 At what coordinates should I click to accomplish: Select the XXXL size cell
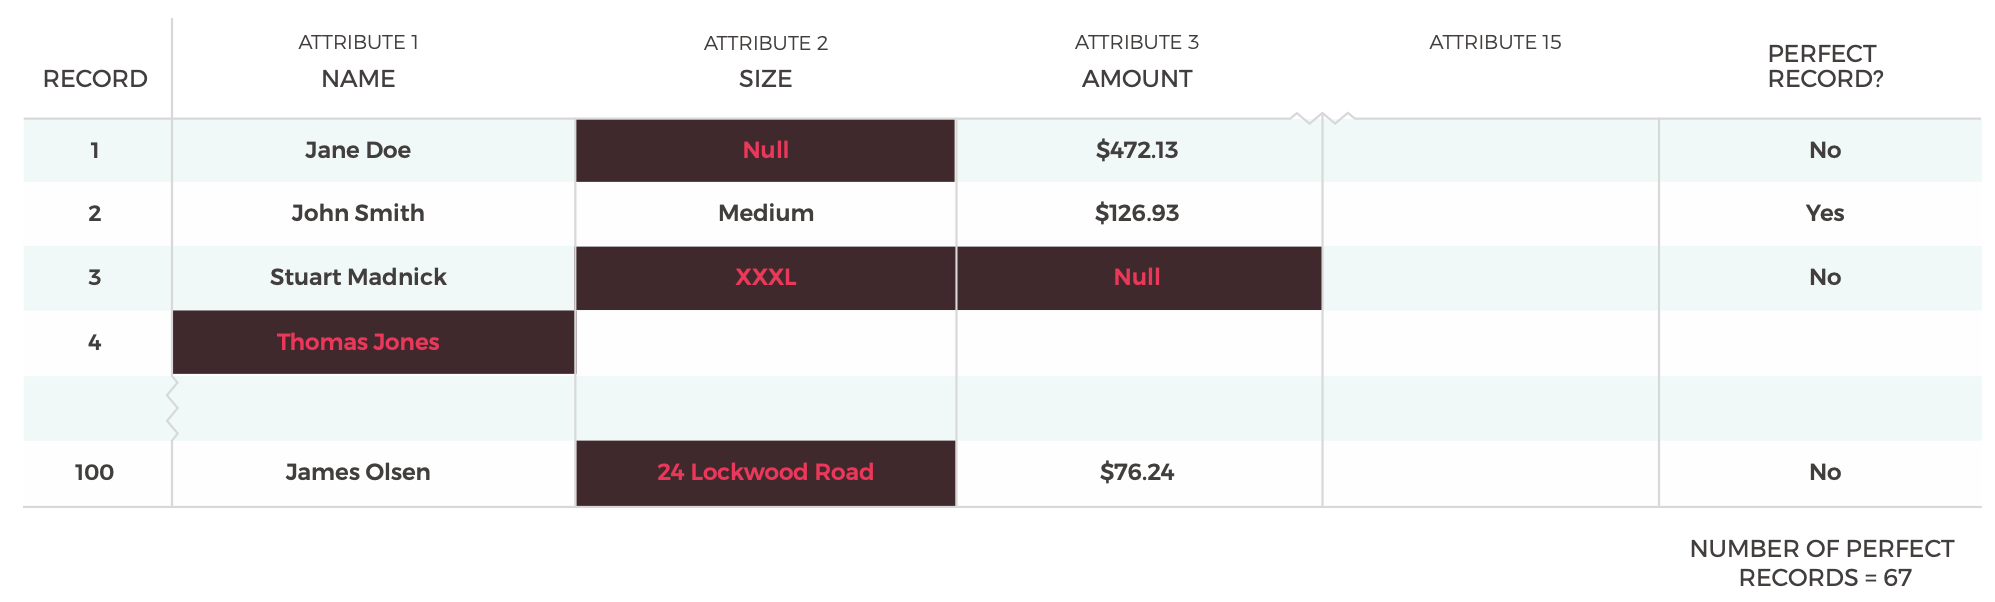pyautogui.click(x=765, y=277)
